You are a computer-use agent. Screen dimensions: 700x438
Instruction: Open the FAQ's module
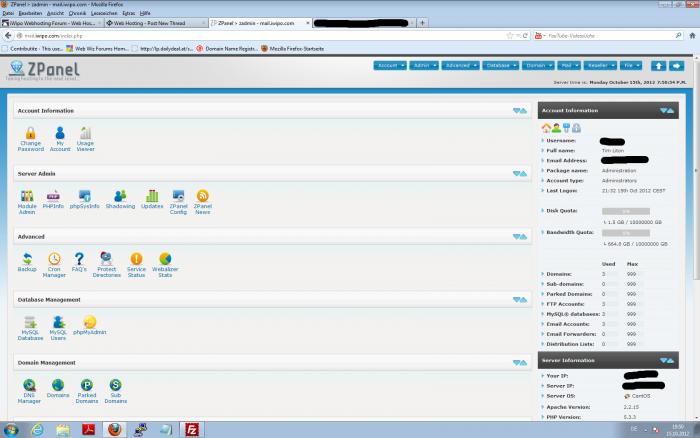[79, 263]
